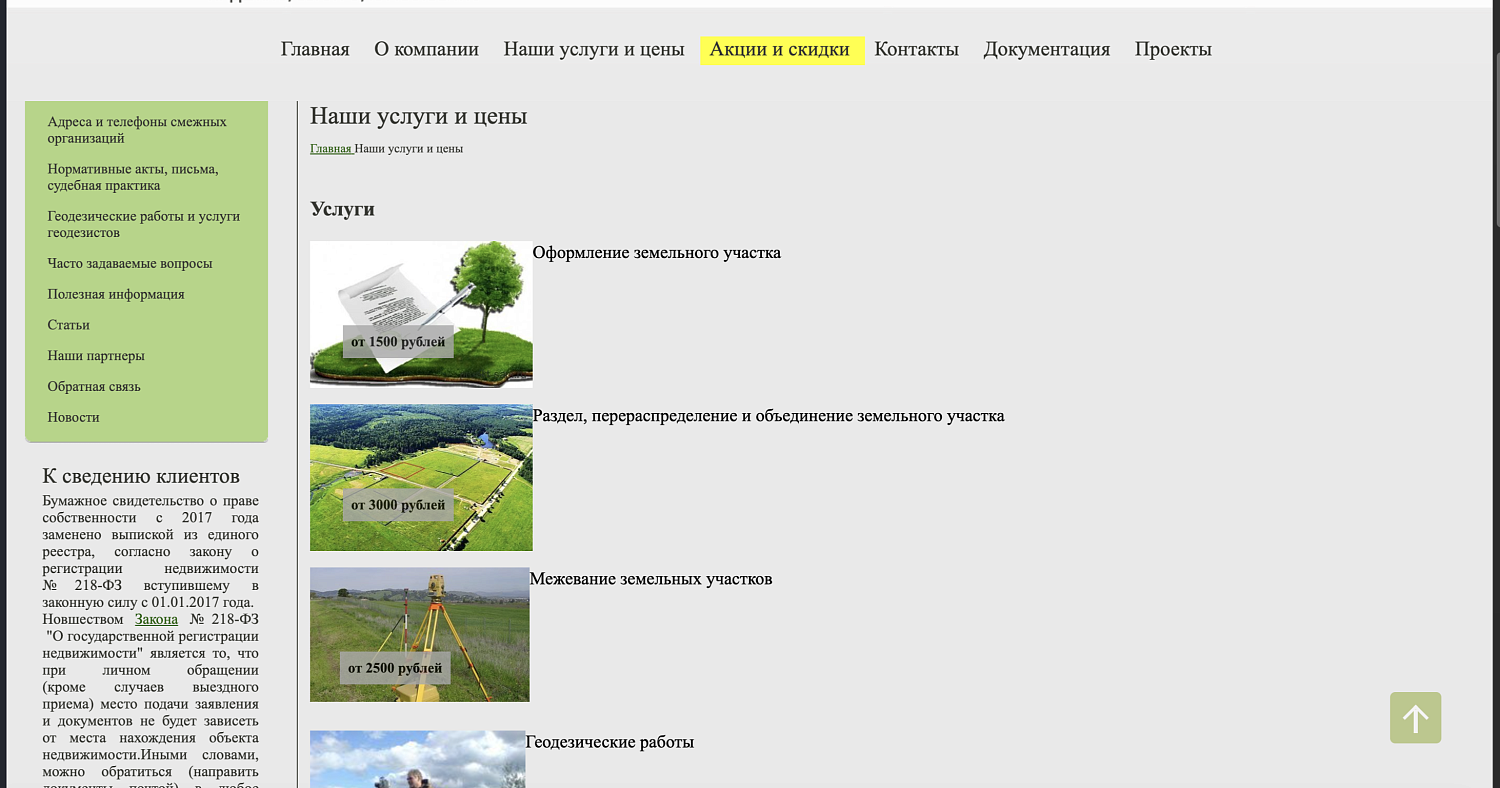The image size is (1500, 788).
Task: Open Адреса и телефоны смежных организаций sidebar link
Action: (x=137, y=130)
